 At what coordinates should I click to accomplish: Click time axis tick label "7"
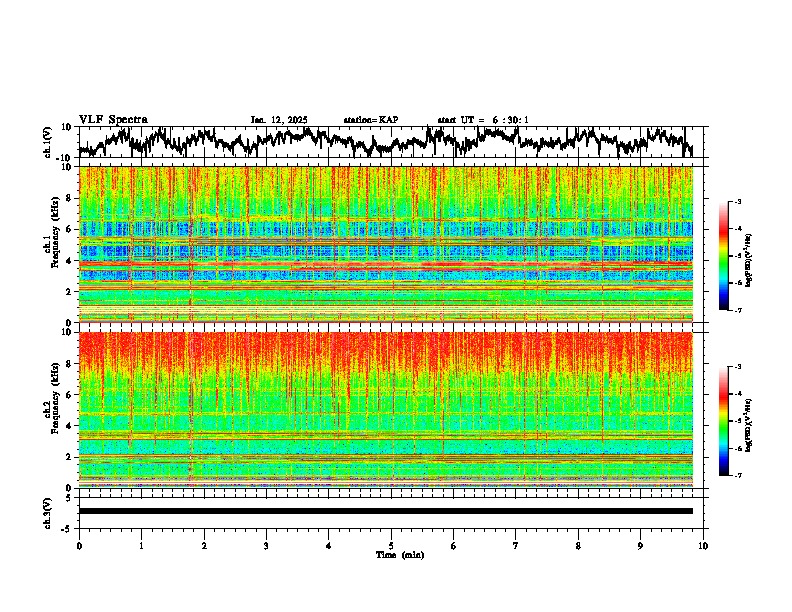tap(516, 546)
